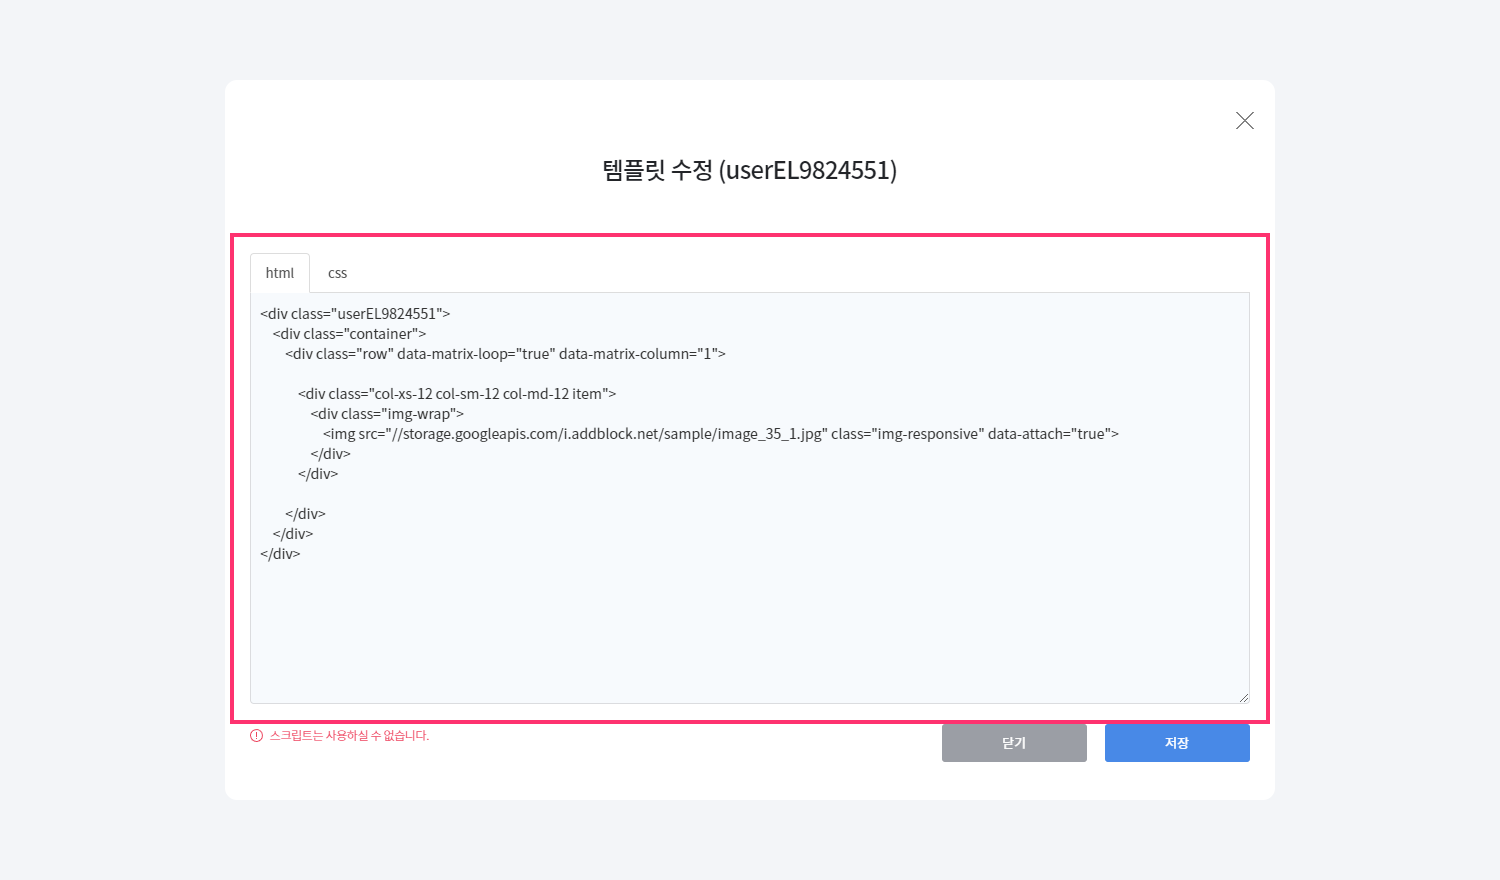Close the template edit dialog with the X icon
Screen dimensions: 1500x880
click(1244, 121)
